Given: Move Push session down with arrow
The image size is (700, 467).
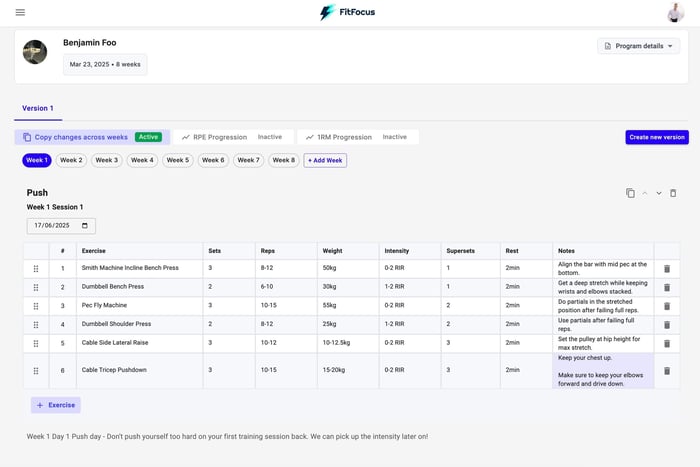Looking at the screenshot, I should (659, 193).
